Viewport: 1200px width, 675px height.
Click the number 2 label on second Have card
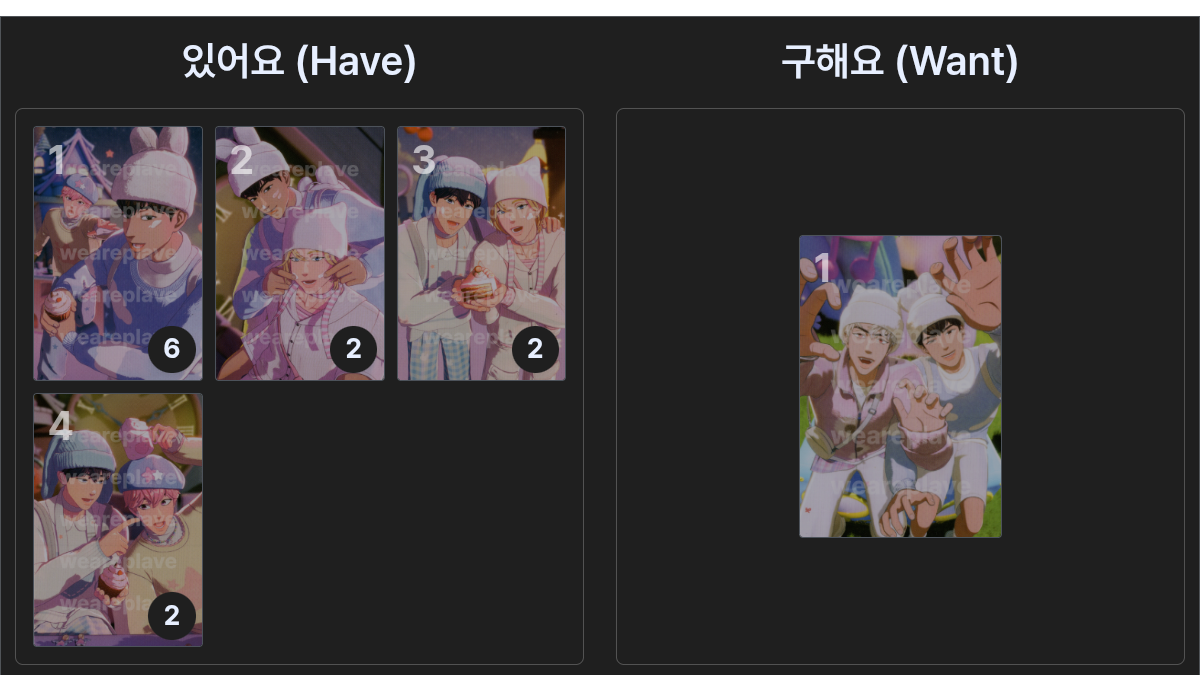[241, 160]
